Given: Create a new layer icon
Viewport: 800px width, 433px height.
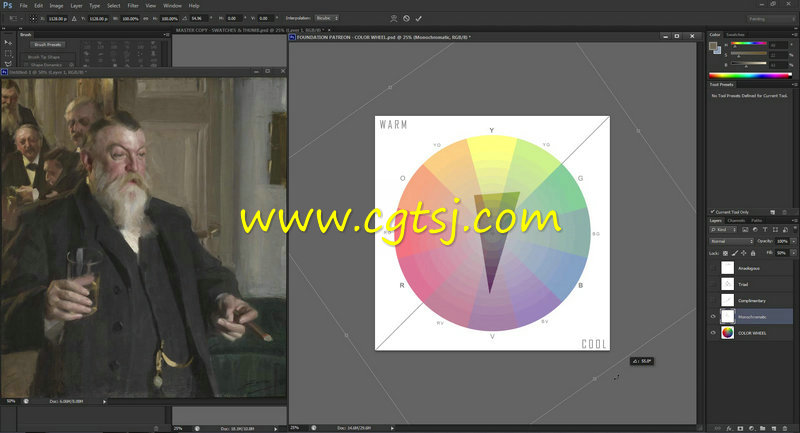Looking at the screenshot, I should (774, 428).
